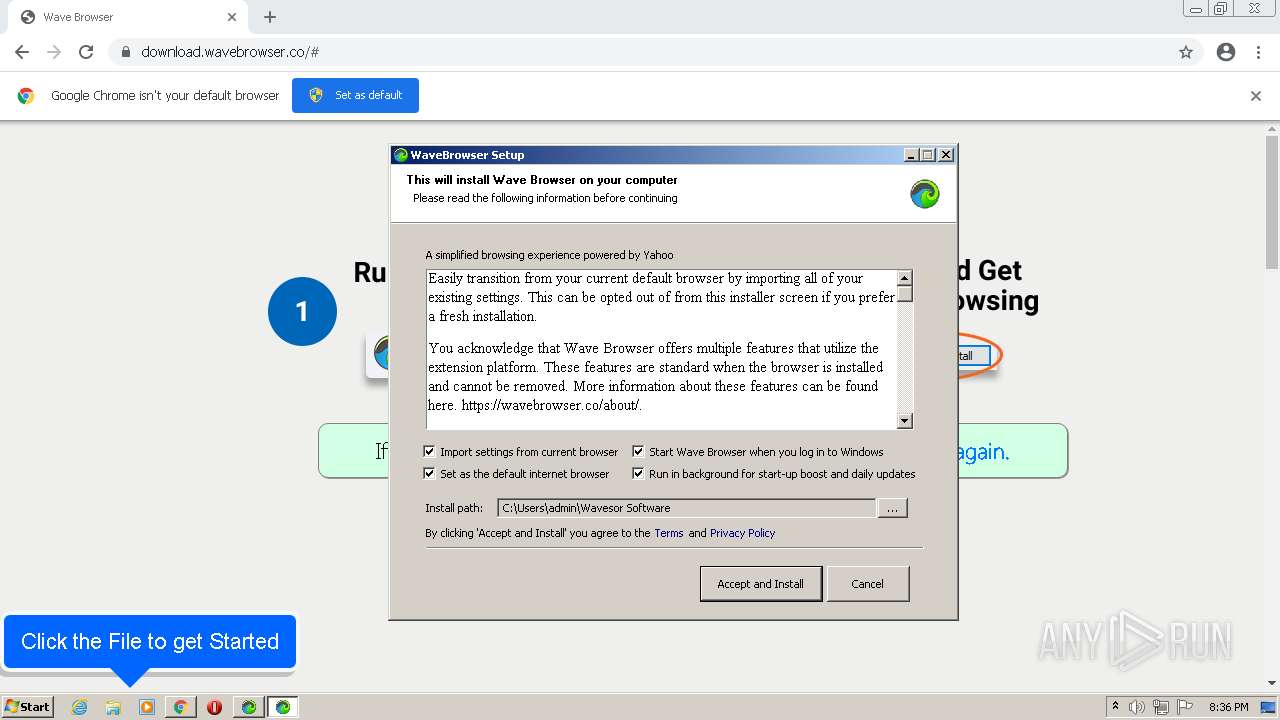The image size is (1280, 720).
Task: Show hidden system tray icons
Action: pyautogui.click(x=1115, y=707)
